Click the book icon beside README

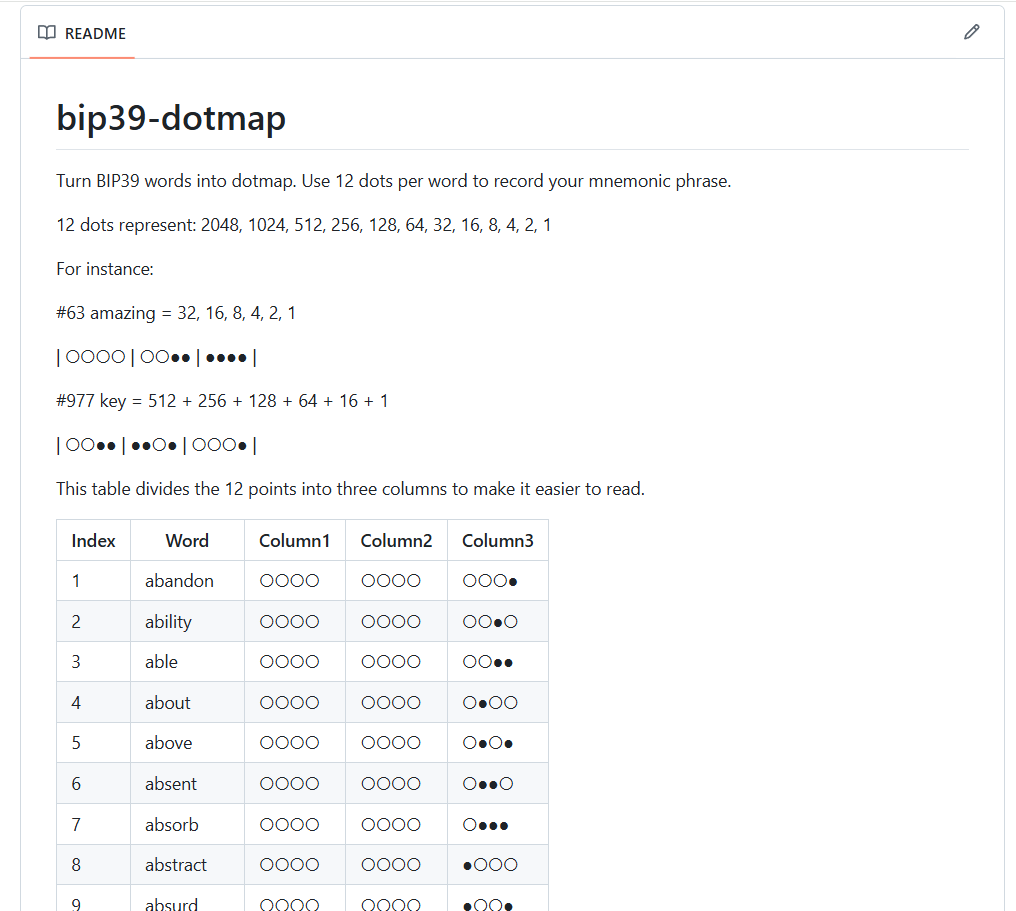[x=46, y=33]
